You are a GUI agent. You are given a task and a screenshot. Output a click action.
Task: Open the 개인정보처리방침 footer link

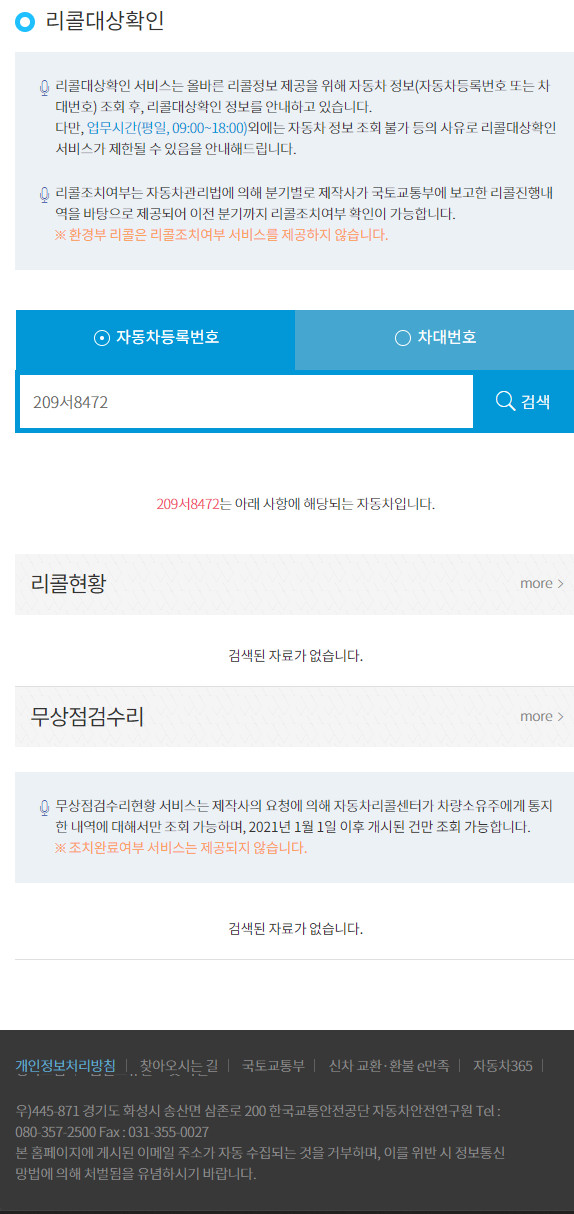(65, 1065)
